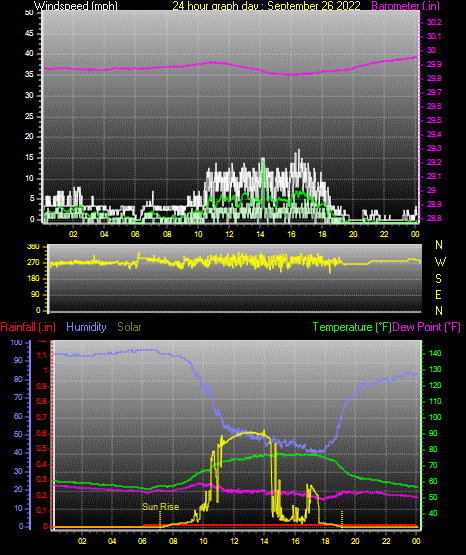Click the 0.6 rainfall scale value
Image resolution: width=466 pixels, height=555 pixels.
(x=42, y=433)
